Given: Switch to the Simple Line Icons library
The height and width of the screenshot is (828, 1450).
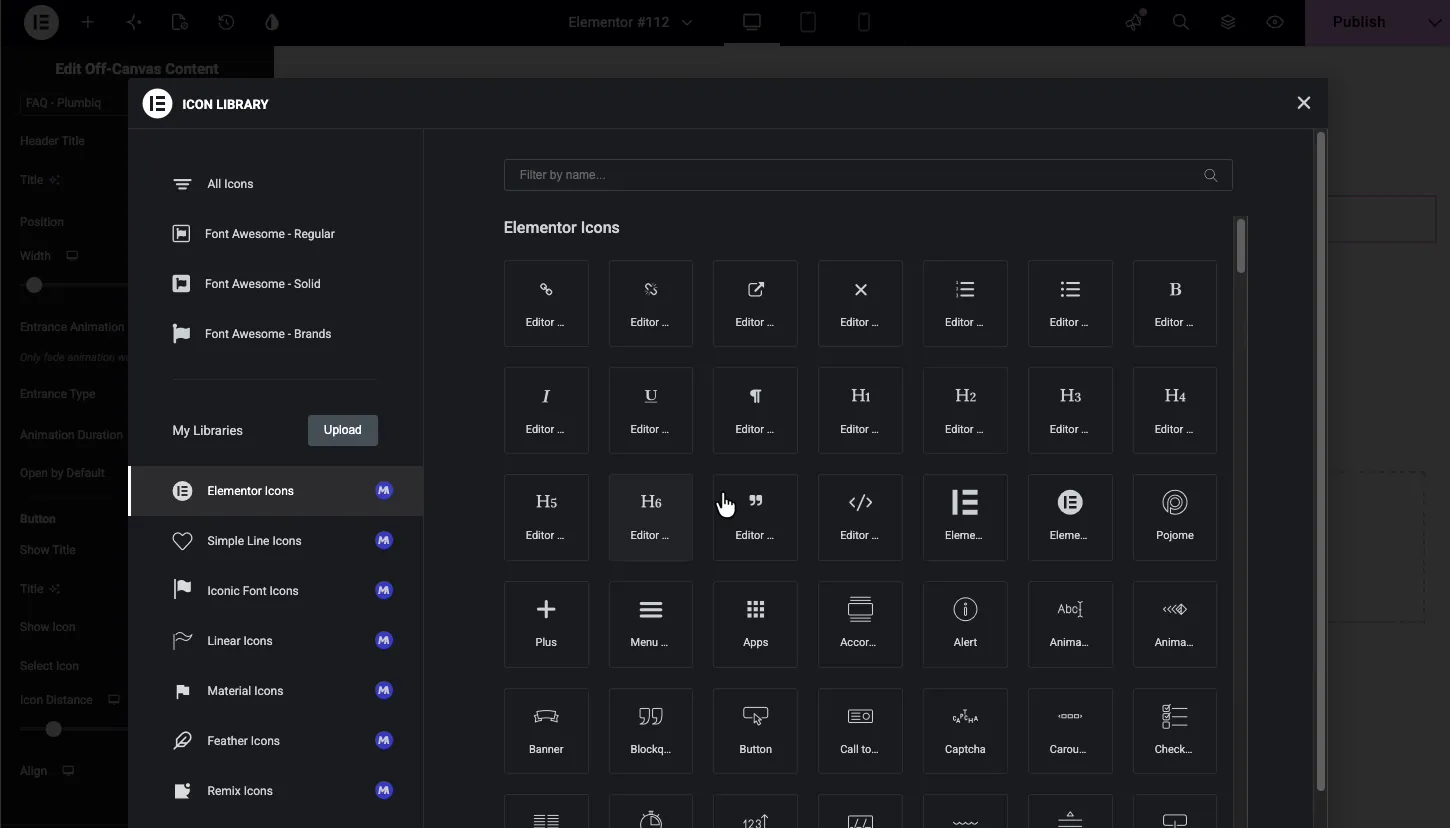Looking at the screenshot, I should [x=276, y=541].
